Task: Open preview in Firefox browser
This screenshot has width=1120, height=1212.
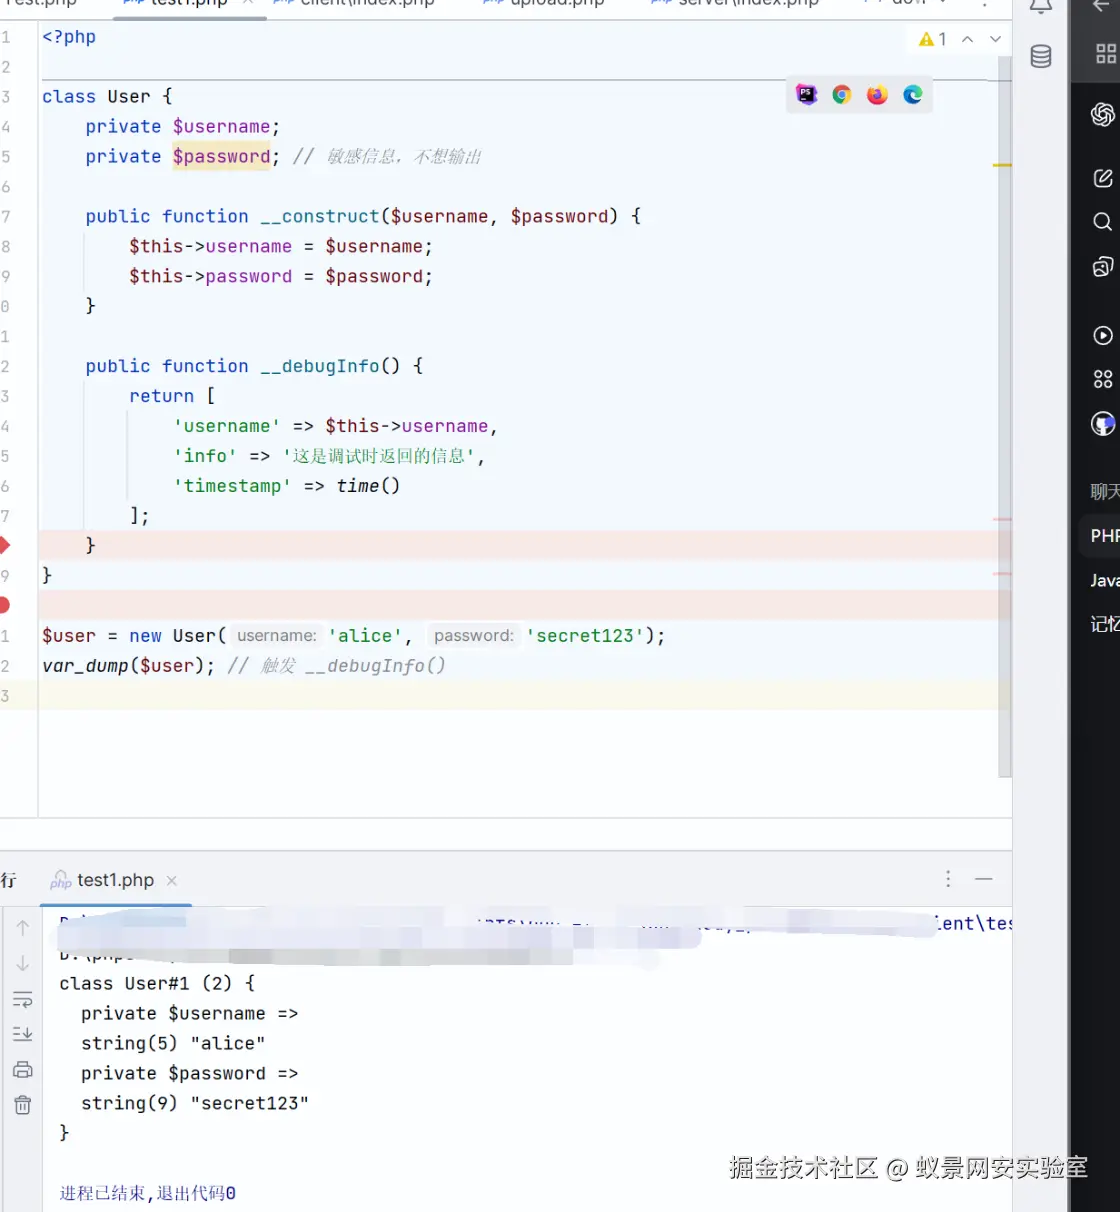Action: [x=877, y=95]
